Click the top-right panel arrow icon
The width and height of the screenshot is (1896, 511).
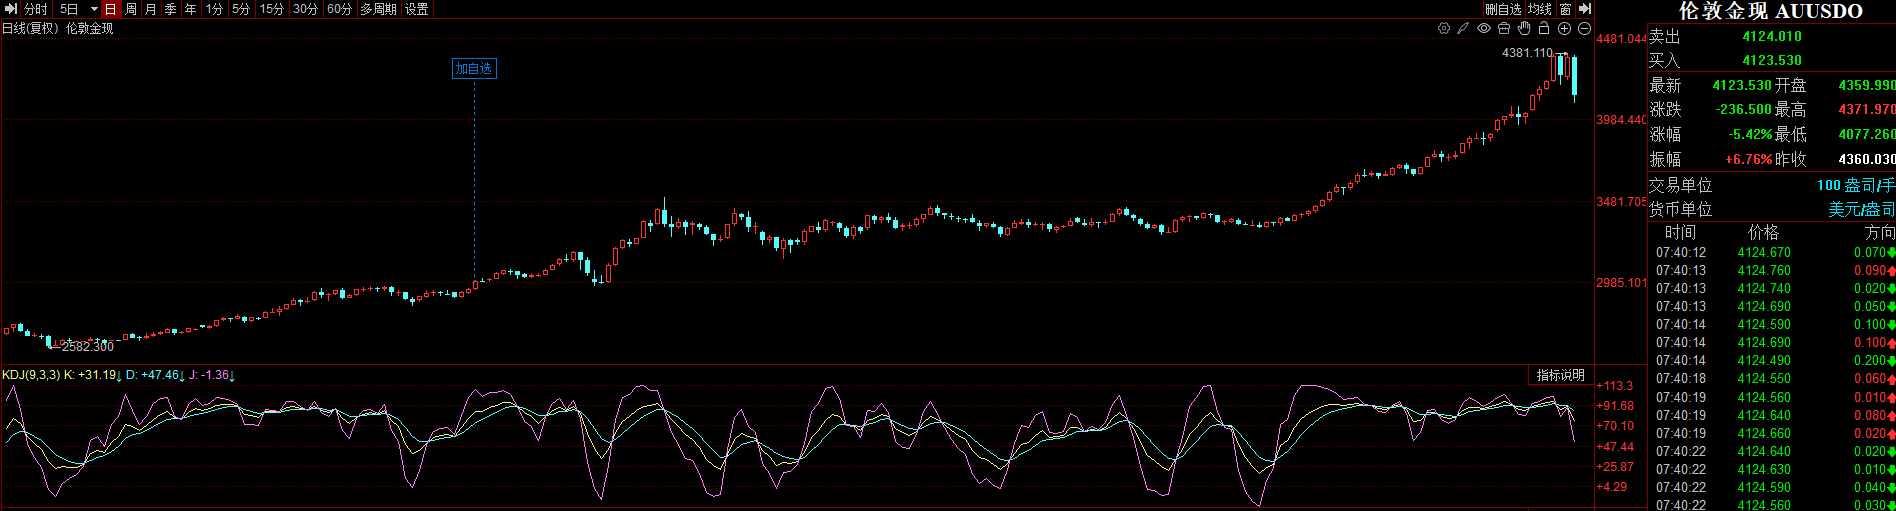point(1585,9)
